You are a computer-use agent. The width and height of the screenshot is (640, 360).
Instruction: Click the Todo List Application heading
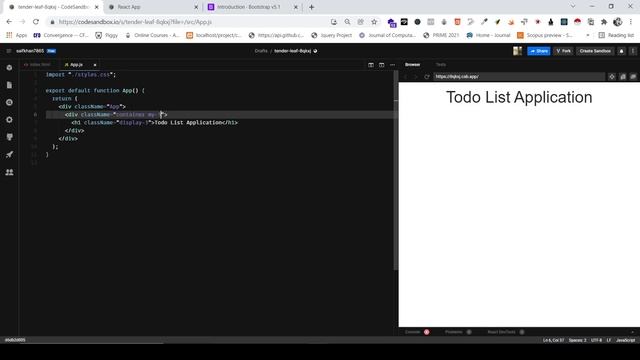coord(519,98)
